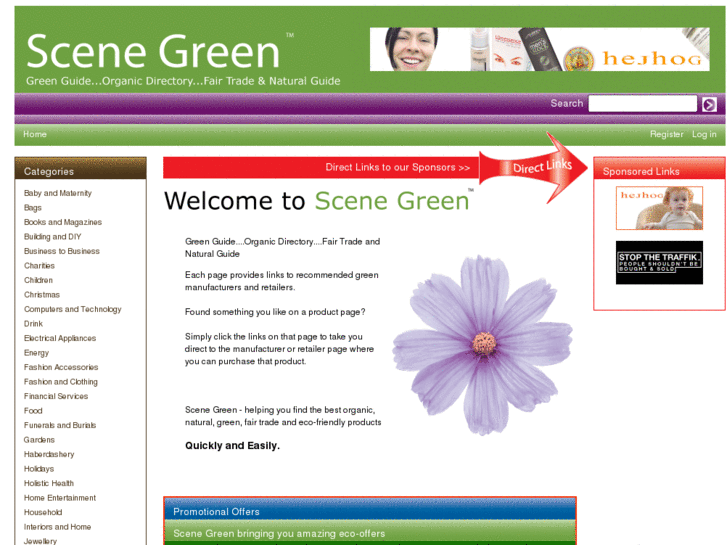Click the Sponsored Links panel header
This screenshot has height=545, width=727.
(659, 168)
